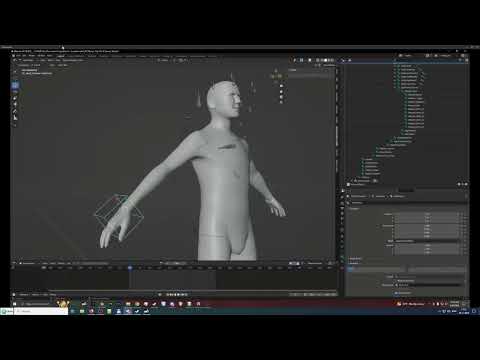Click the axis navigation gizmo in viewport

276,76
